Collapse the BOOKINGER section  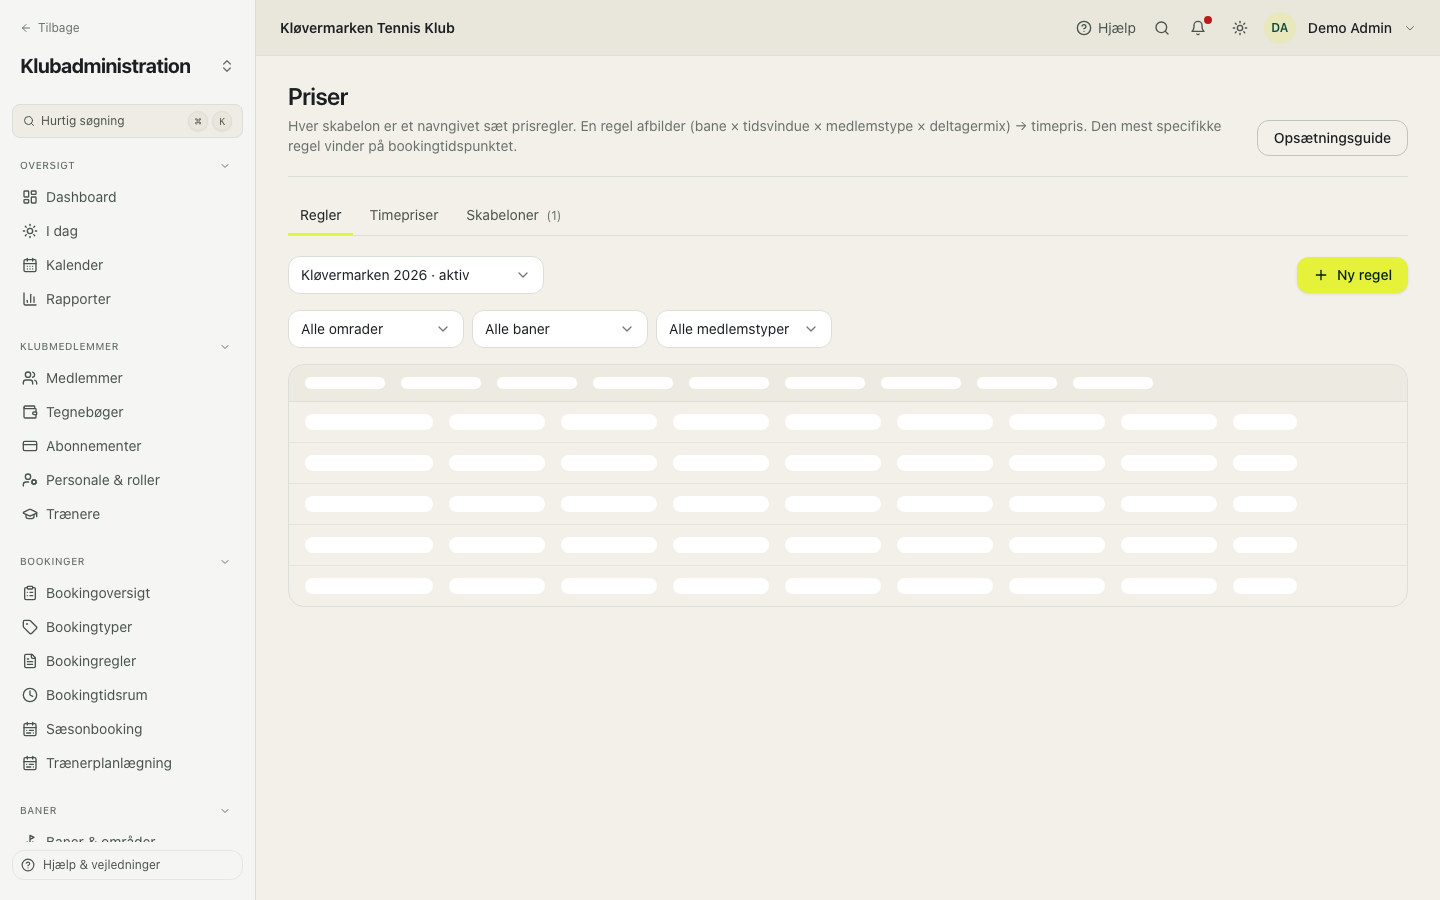(x=225, y=562)
